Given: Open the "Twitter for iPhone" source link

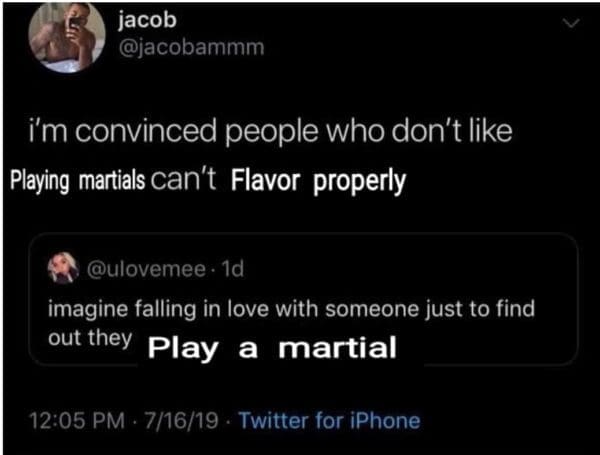Looking at the screenshot, I should tap(329, 421).
